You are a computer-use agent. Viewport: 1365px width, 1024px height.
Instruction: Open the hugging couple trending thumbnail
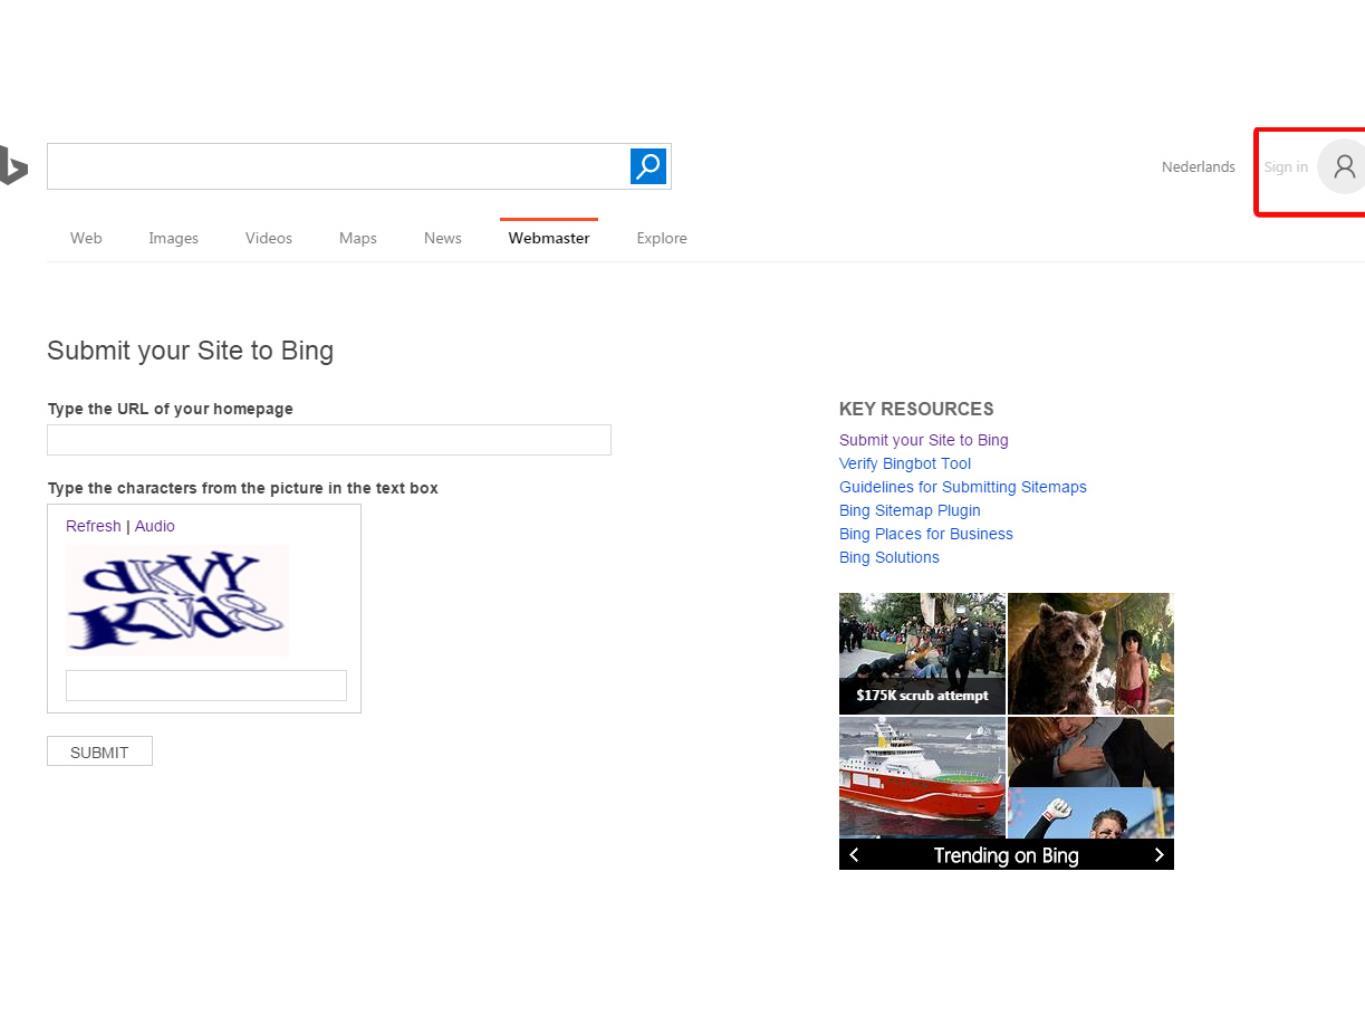pos(1091,751)
